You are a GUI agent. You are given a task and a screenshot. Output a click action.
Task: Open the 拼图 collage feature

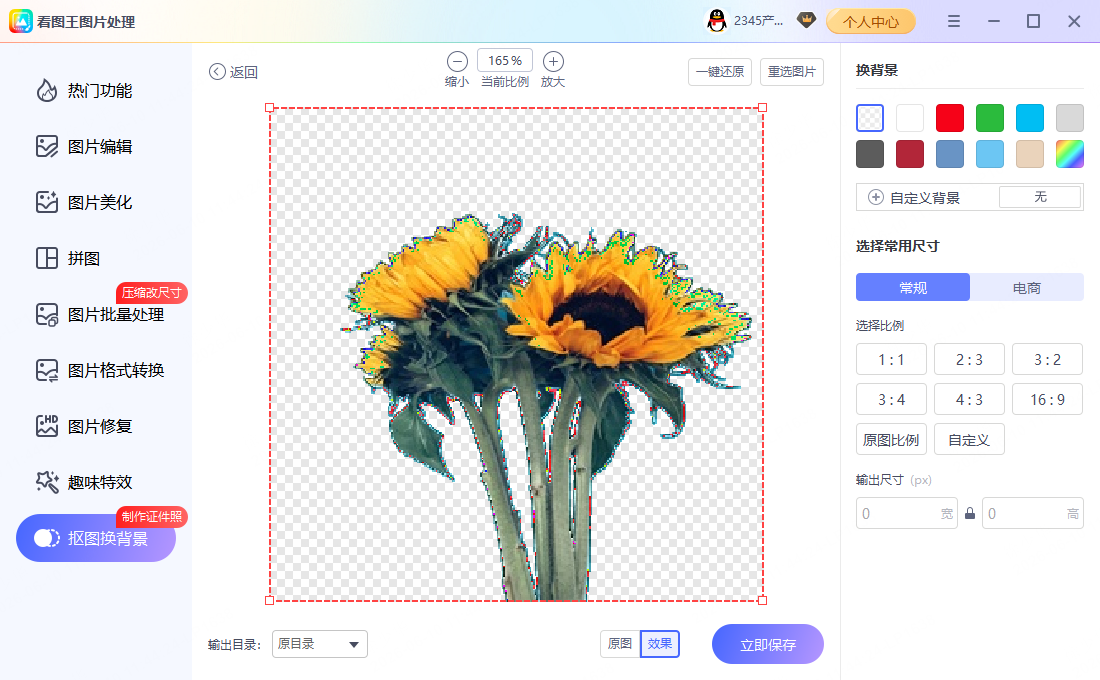[68, 258]
